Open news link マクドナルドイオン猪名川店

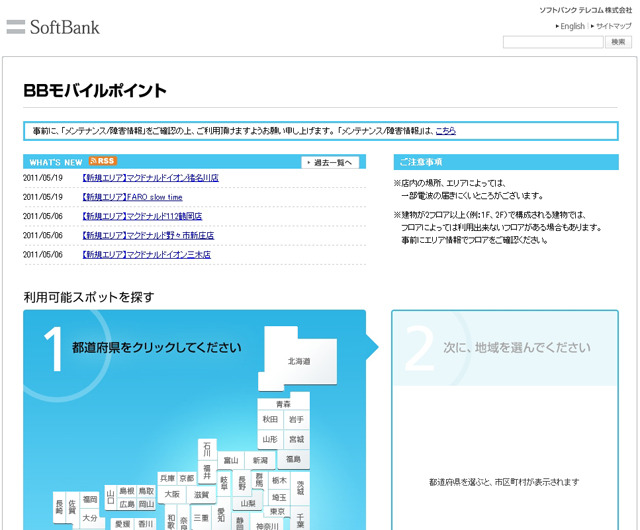tap(150, 178)
